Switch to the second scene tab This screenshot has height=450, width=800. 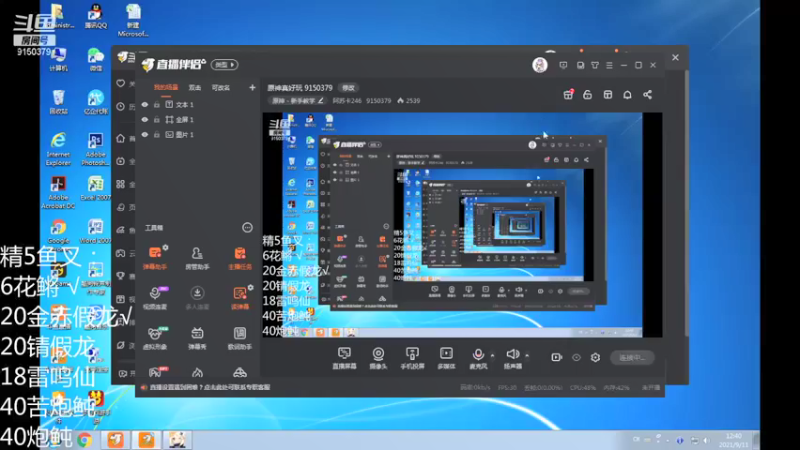point(195,88)
